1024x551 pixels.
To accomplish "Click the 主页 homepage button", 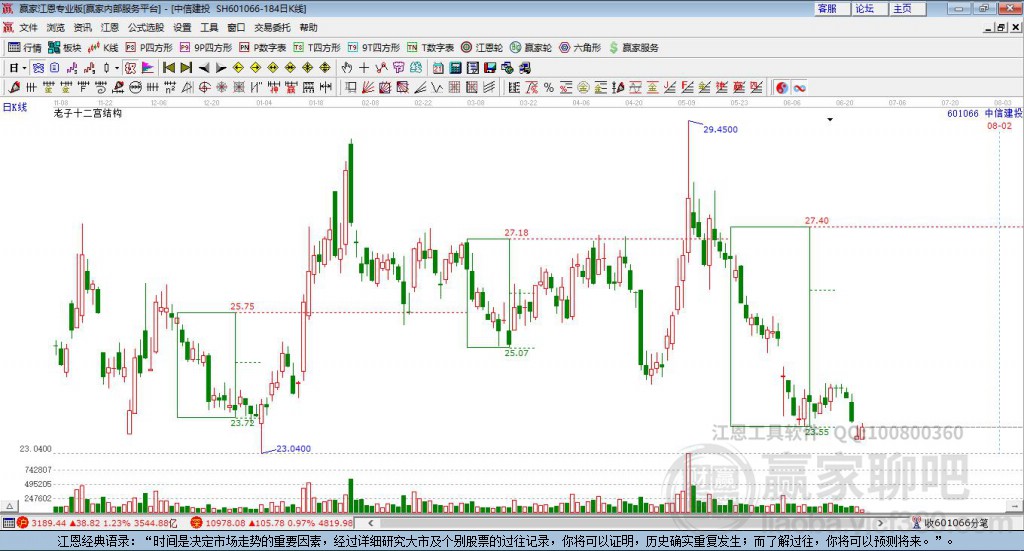I will 908,8.
